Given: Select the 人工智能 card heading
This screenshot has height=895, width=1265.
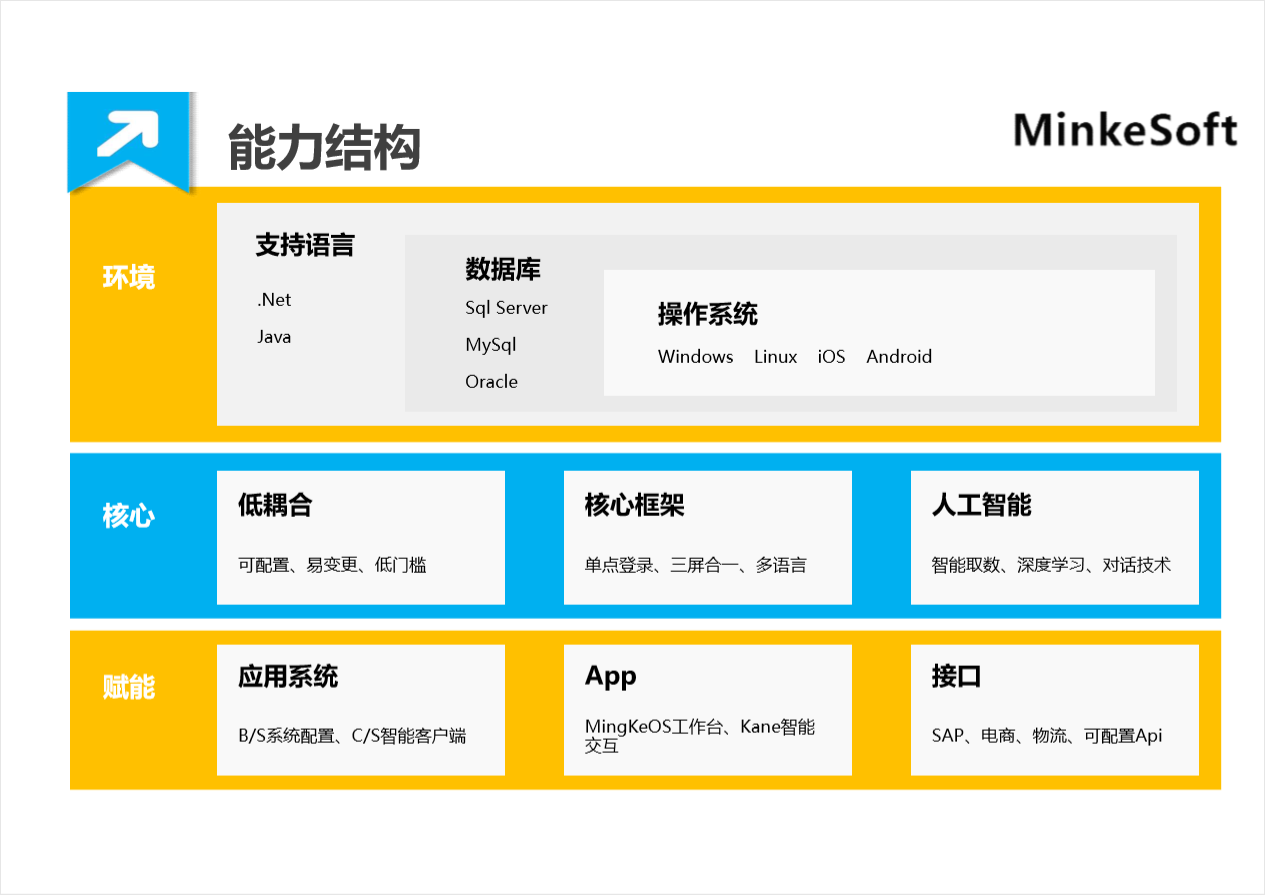Looking at the screenshot, I should [982, 505].
